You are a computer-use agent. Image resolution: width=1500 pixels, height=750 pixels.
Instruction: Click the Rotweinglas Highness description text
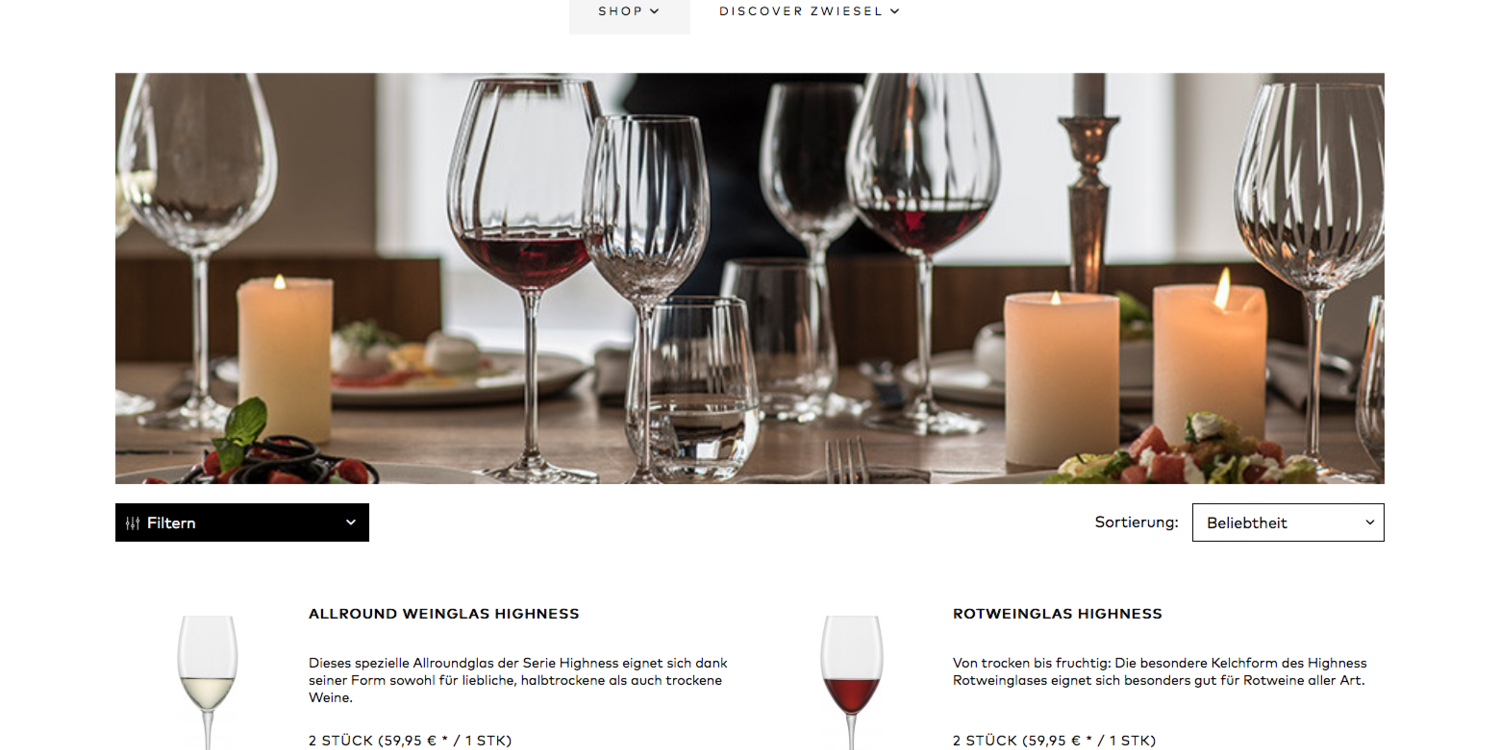pos(1159,672)
